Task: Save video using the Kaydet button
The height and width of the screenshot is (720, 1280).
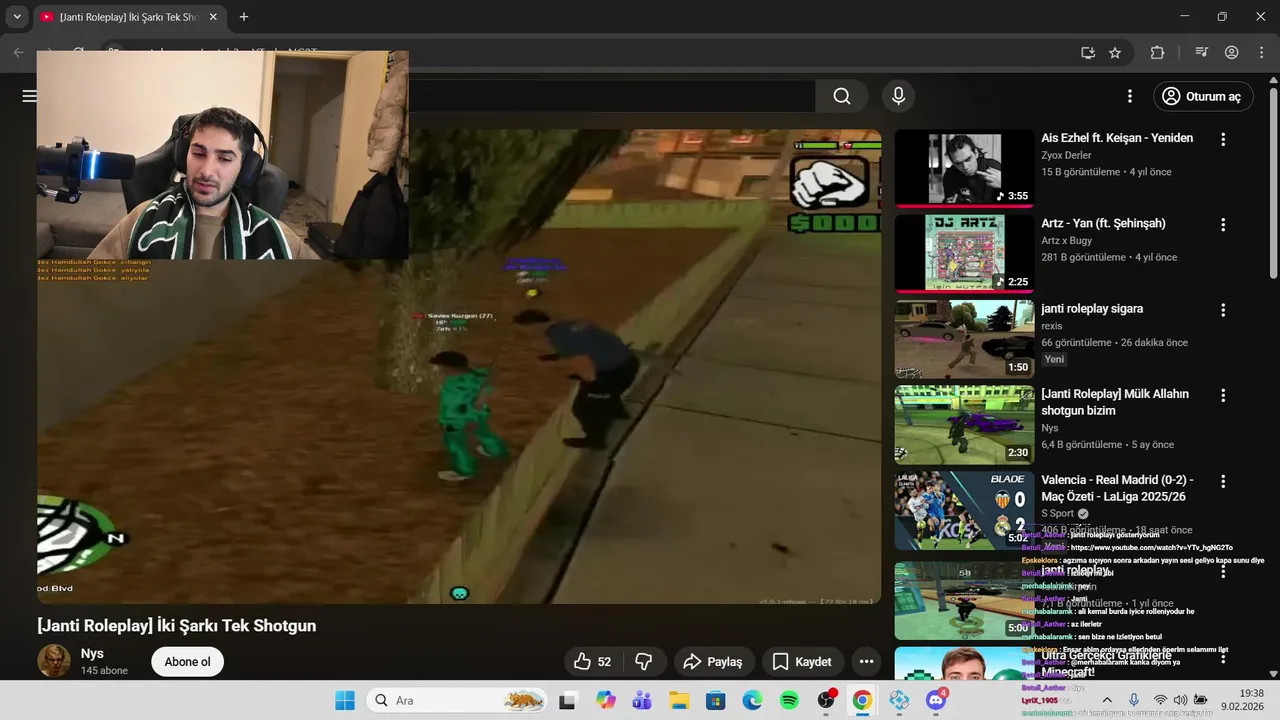Action: tap(802, 662)
